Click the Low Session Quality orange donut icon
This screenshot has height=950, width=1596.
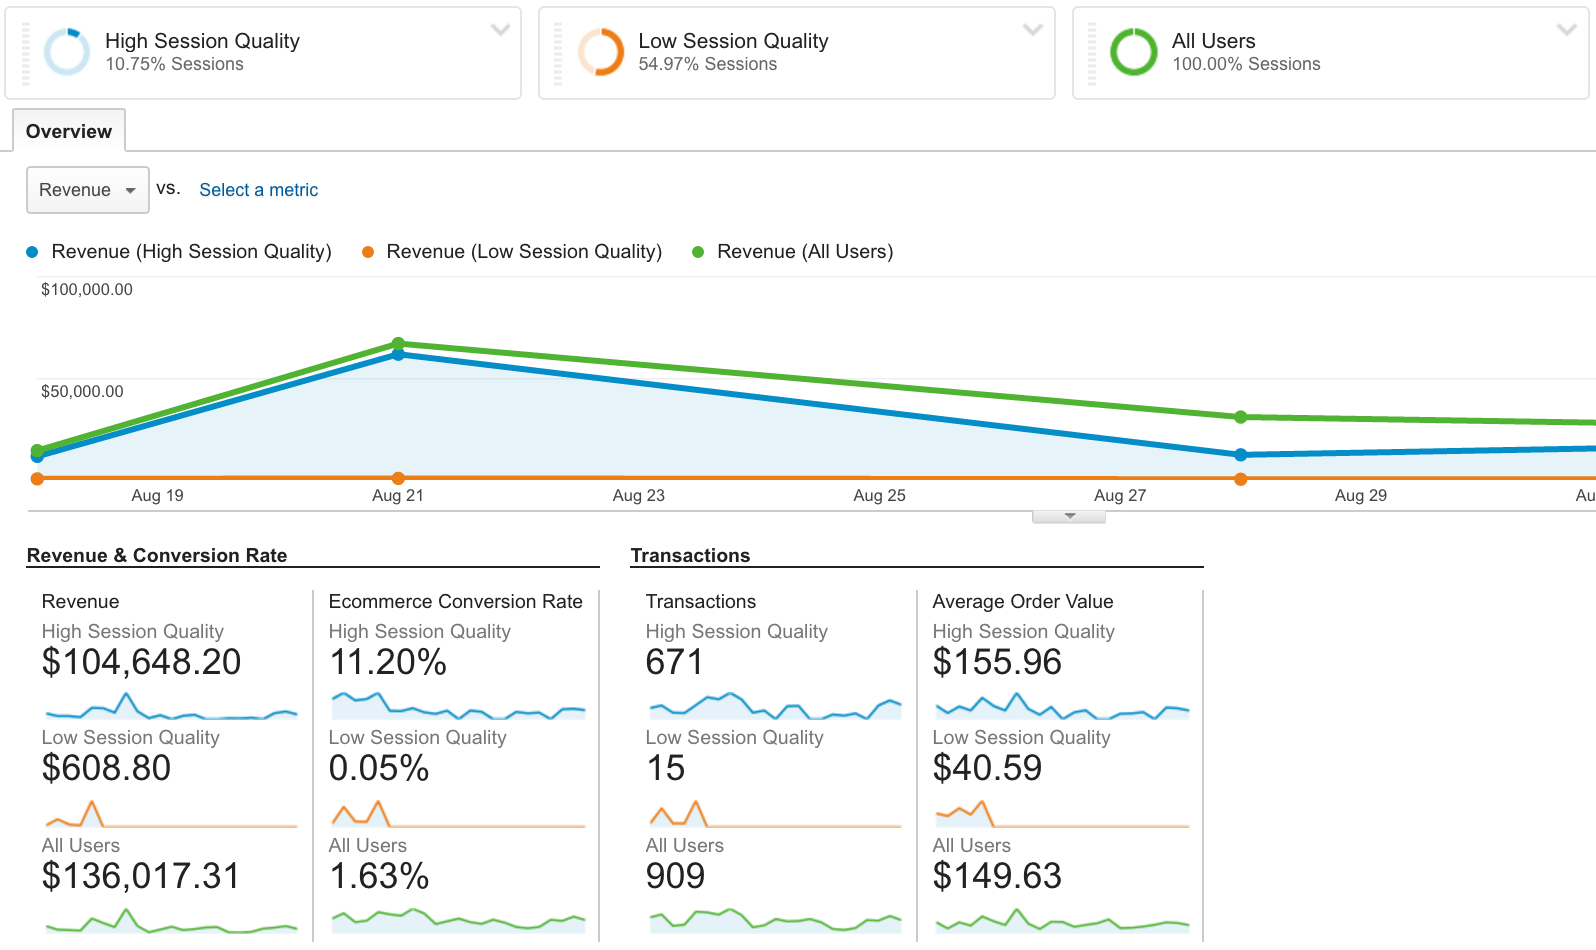click(601, 52)
